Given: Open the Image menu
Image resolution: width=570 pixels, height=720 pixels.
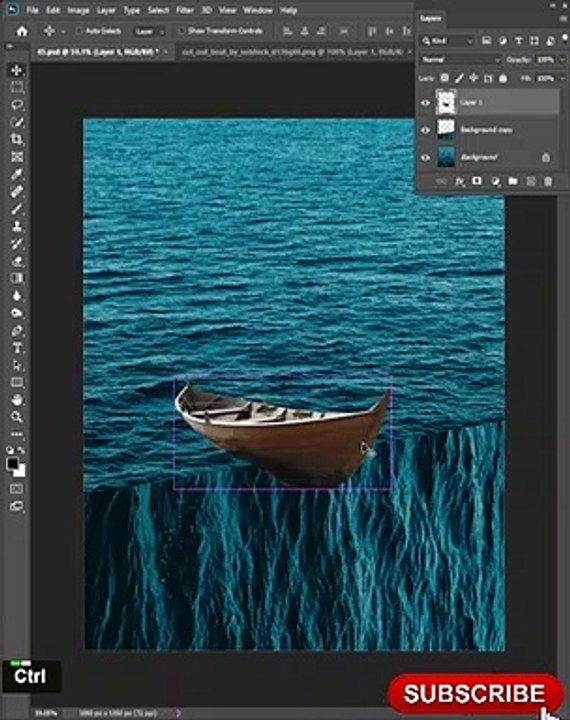Looking at the screenshot, I should coord(79,10).
